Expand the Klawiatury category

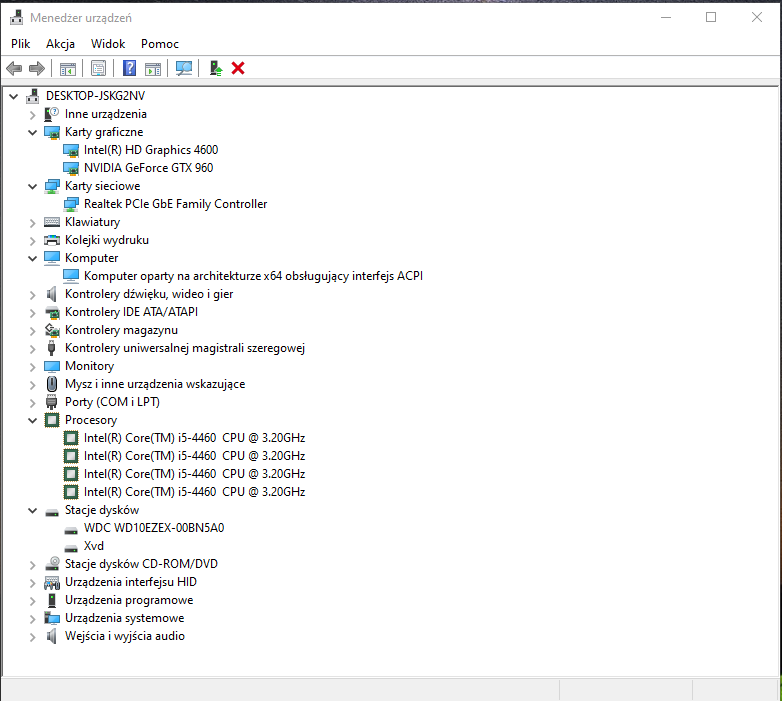coord(32,222)
